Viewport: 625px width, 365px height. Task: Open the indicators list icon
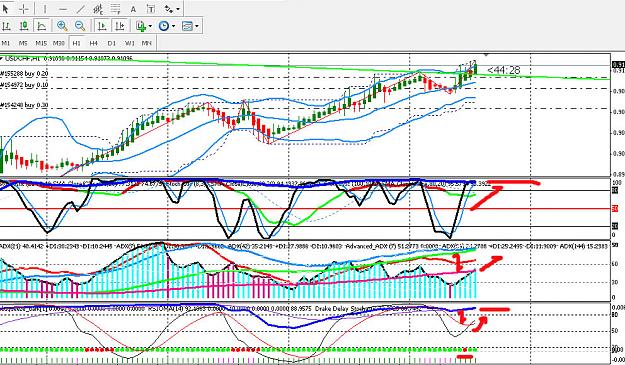(x=141, y=26)
